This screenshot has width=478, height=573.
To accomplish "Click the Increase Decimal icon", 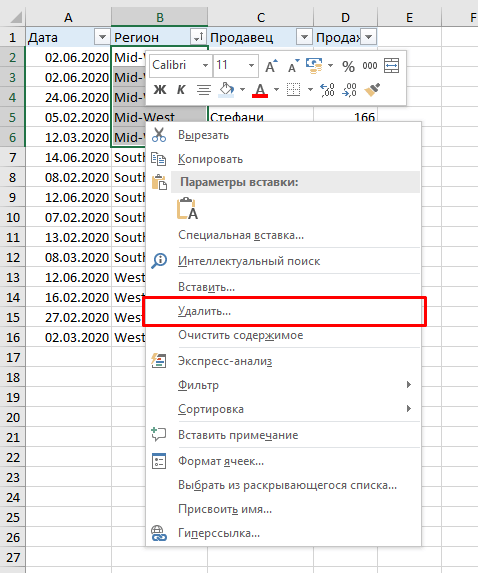I will point(327,90).
